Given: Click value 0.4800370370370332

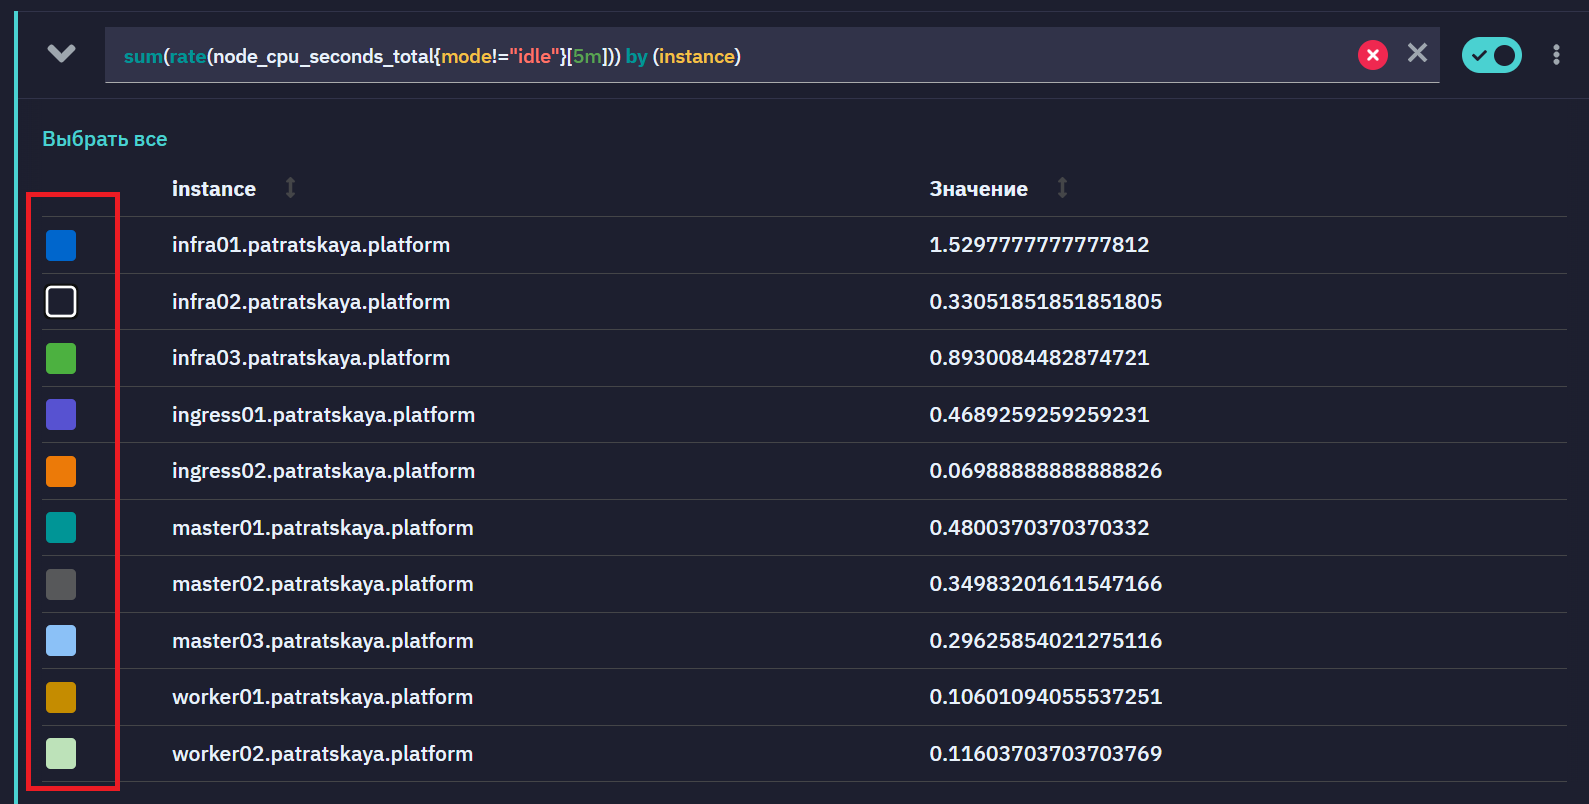Looking at the screenshot, I should pos(1039,528).
